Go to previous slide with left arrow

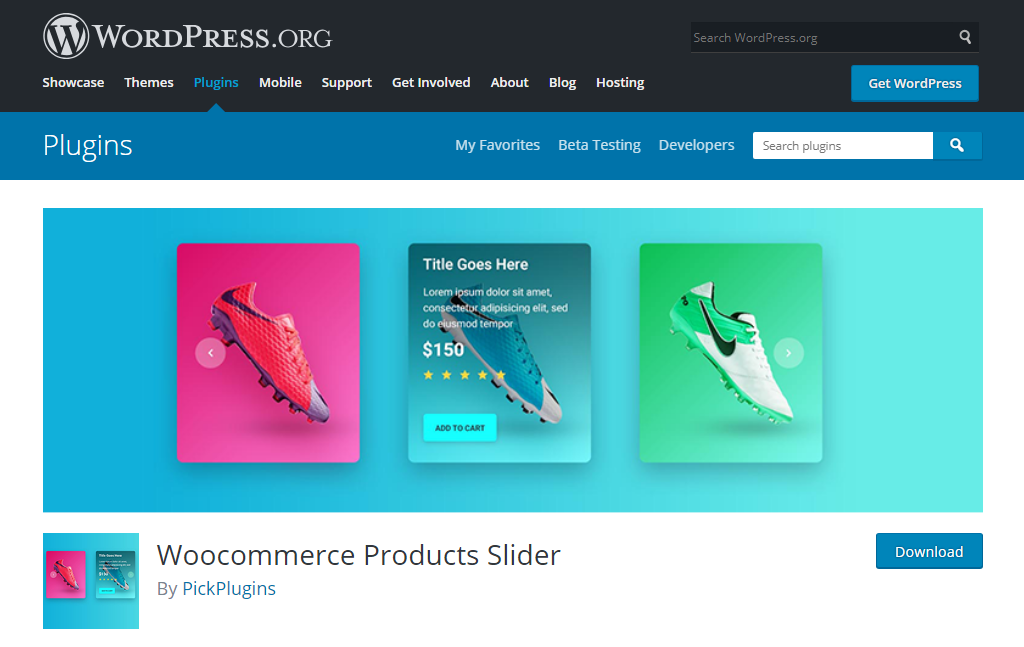tap(210, 353)
